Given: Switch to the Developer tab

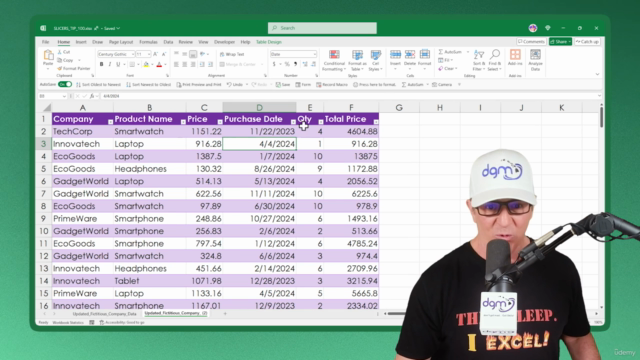Looking at the screenshot, I should (x=224, y=42).
